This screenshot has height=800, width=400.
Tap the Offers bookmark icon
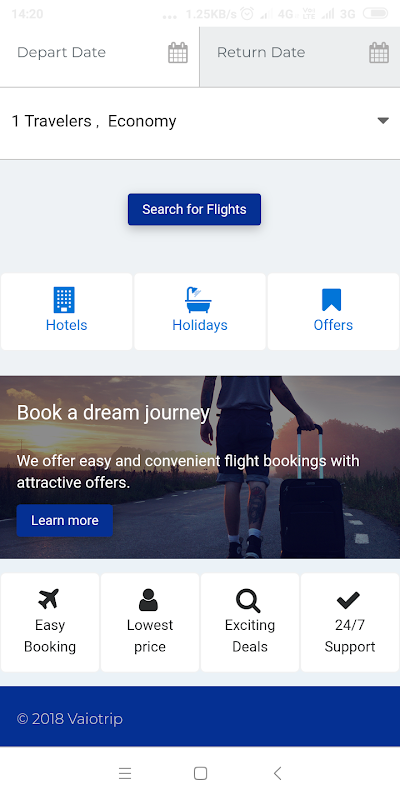pos(332,300)
